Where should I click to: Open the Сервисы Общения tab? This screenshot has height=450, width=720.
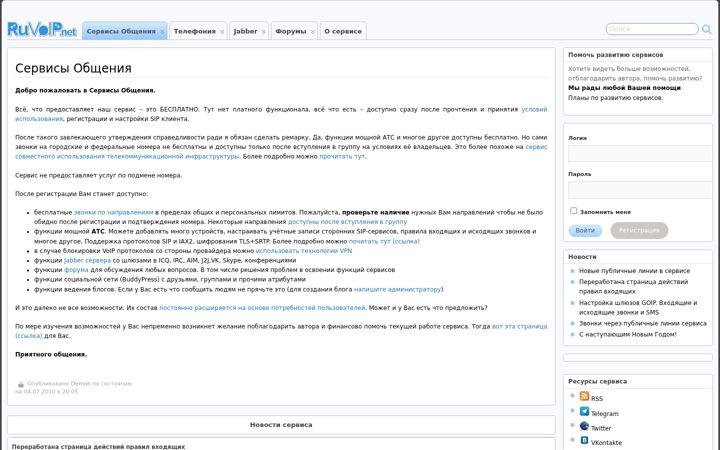click(x=124, y=31)
